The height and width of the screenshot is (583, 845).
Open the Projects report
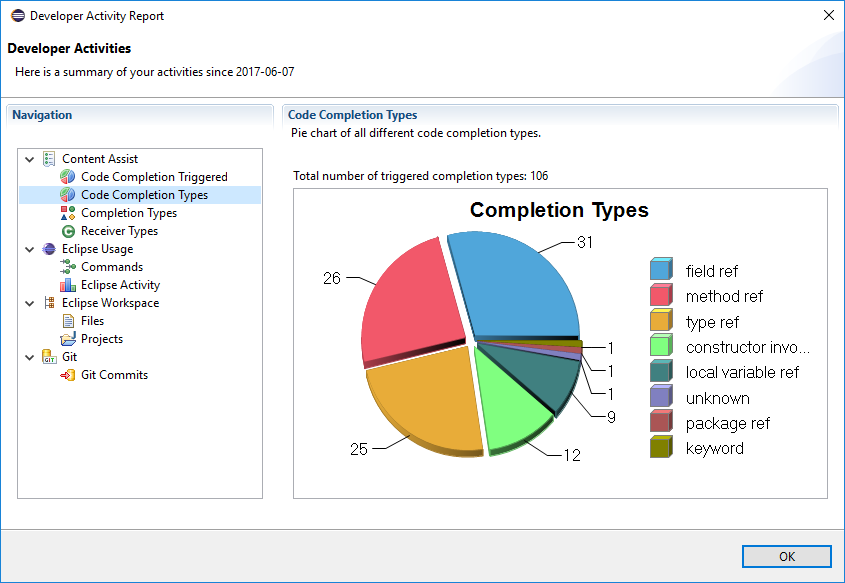tap(102, 339)
